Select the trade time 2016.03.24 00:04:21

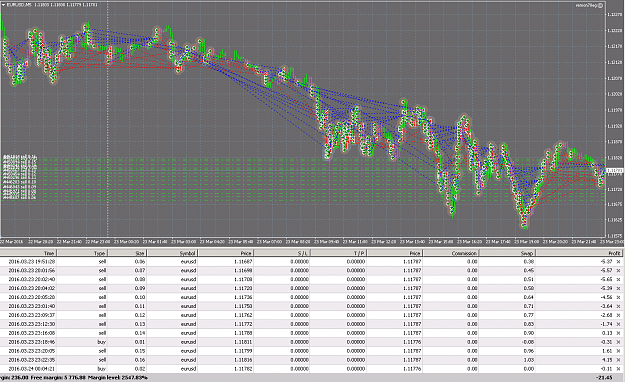(x=31, y=369)
